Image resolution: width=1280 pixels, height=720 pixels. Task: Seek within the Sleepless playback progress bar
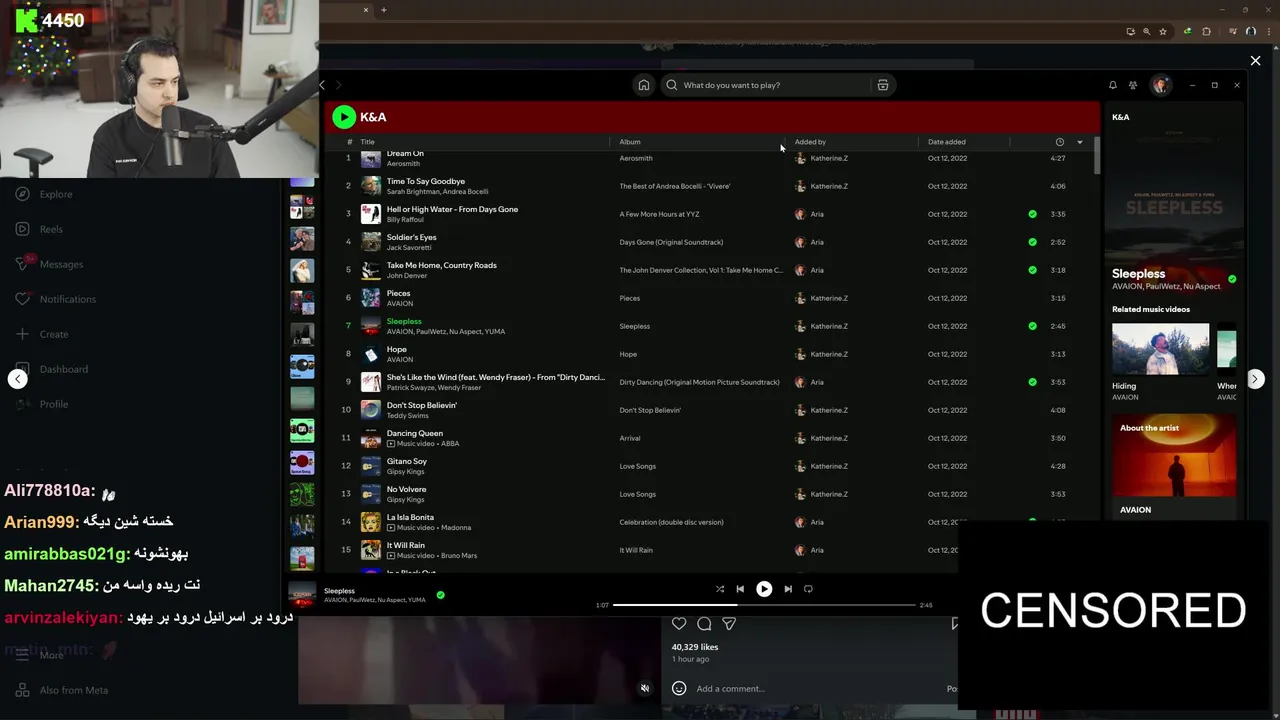764,605
